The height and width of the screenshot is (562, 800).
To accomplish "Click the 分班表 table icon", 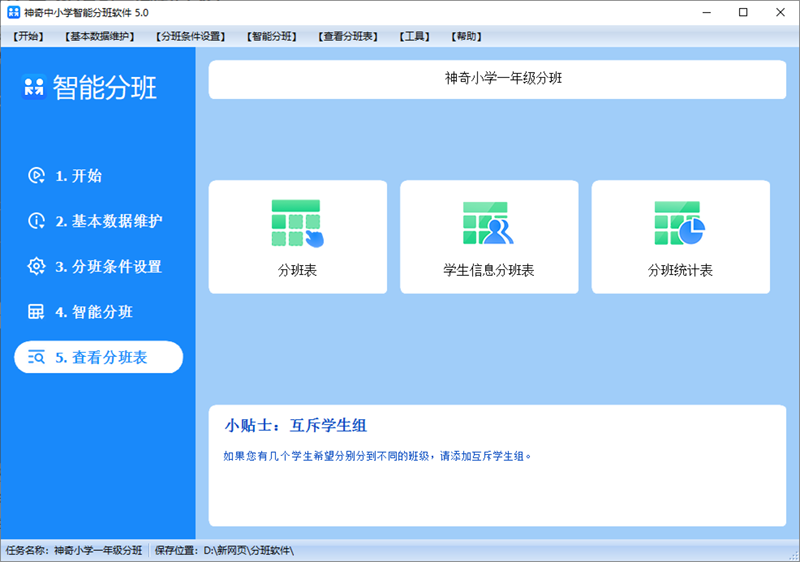I will tap(297, 223).
